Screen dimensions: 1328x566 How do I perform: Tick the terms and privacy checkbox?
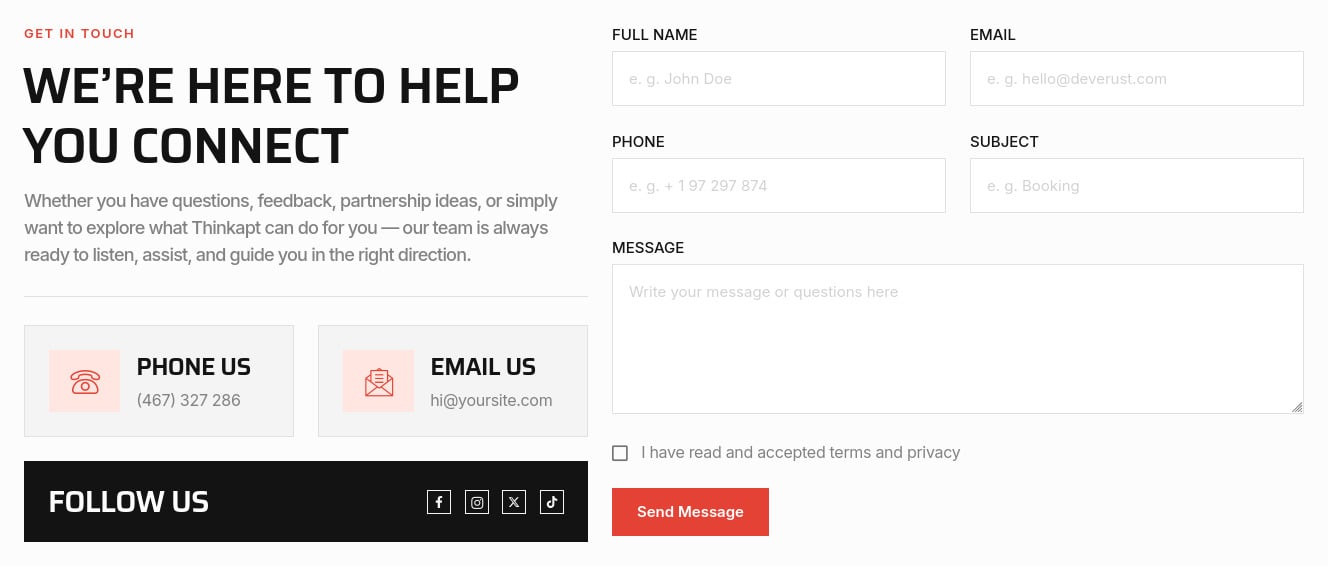tap(620, 453)
